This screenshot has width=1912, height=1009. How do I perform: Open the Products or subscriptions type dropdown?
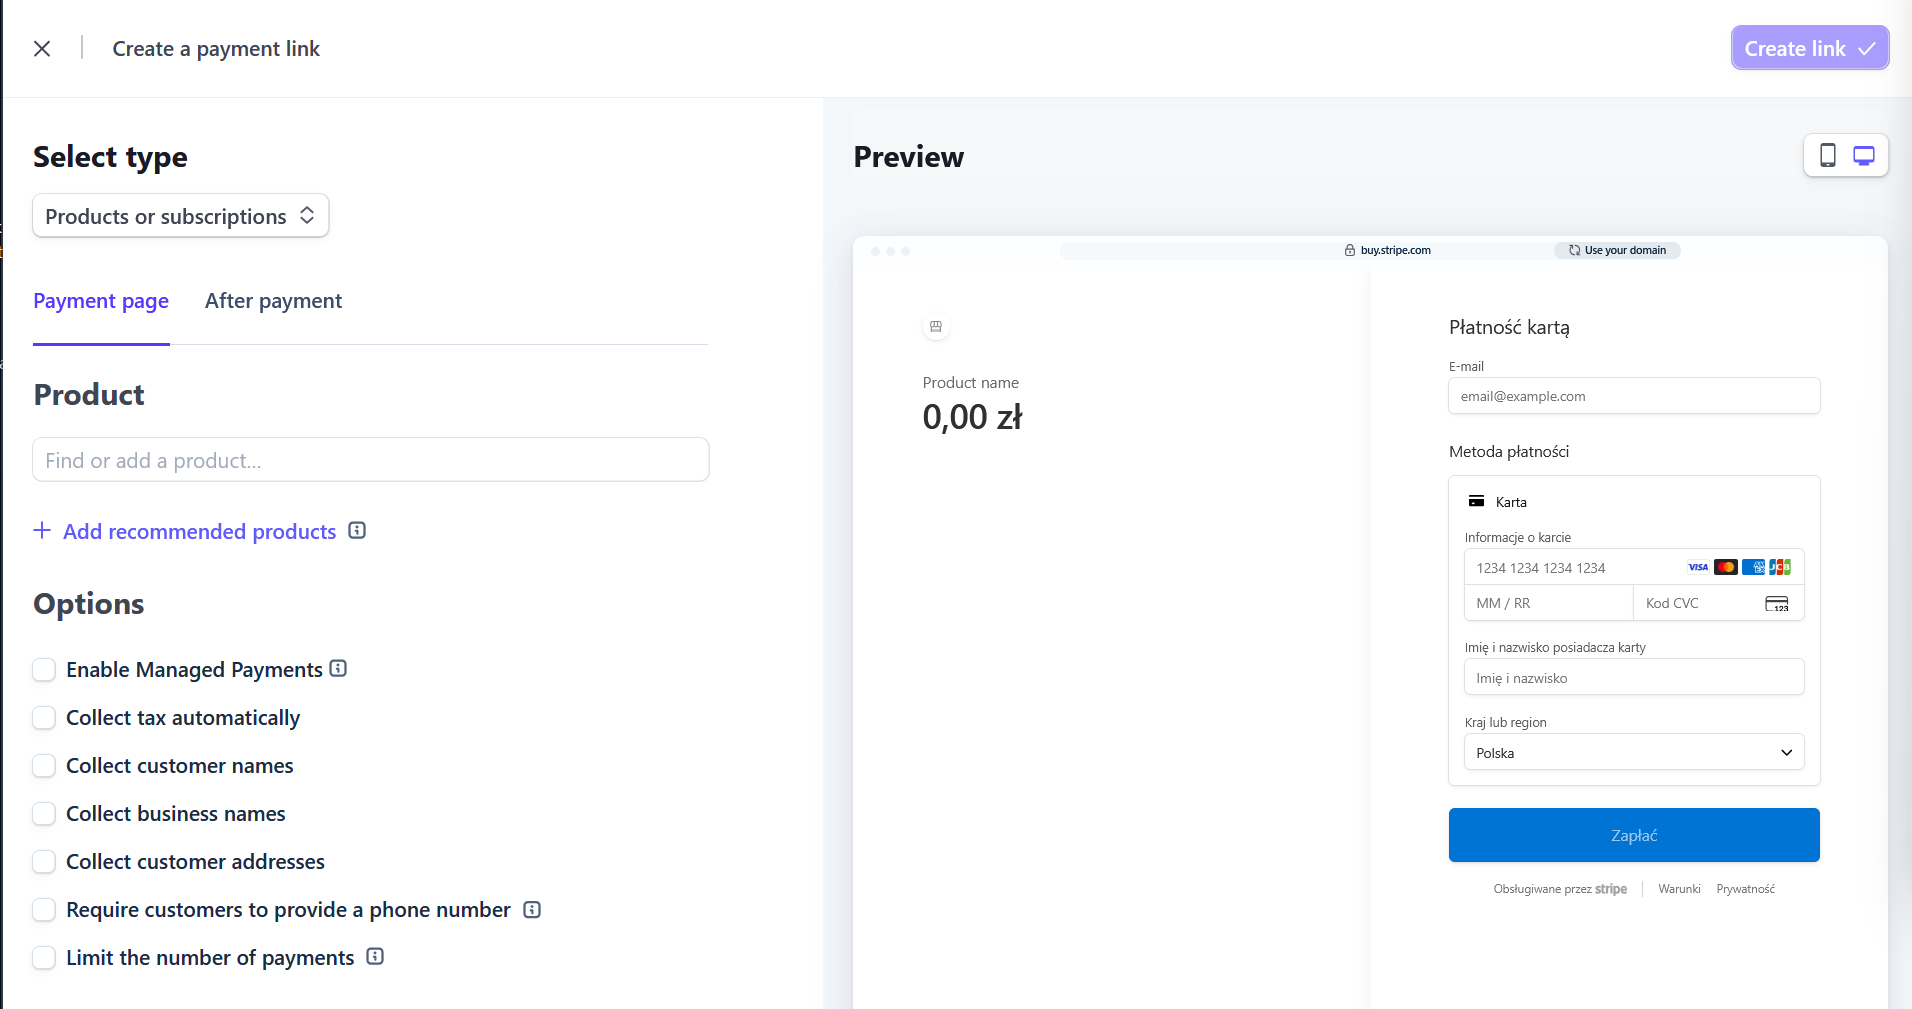point(181,216)
